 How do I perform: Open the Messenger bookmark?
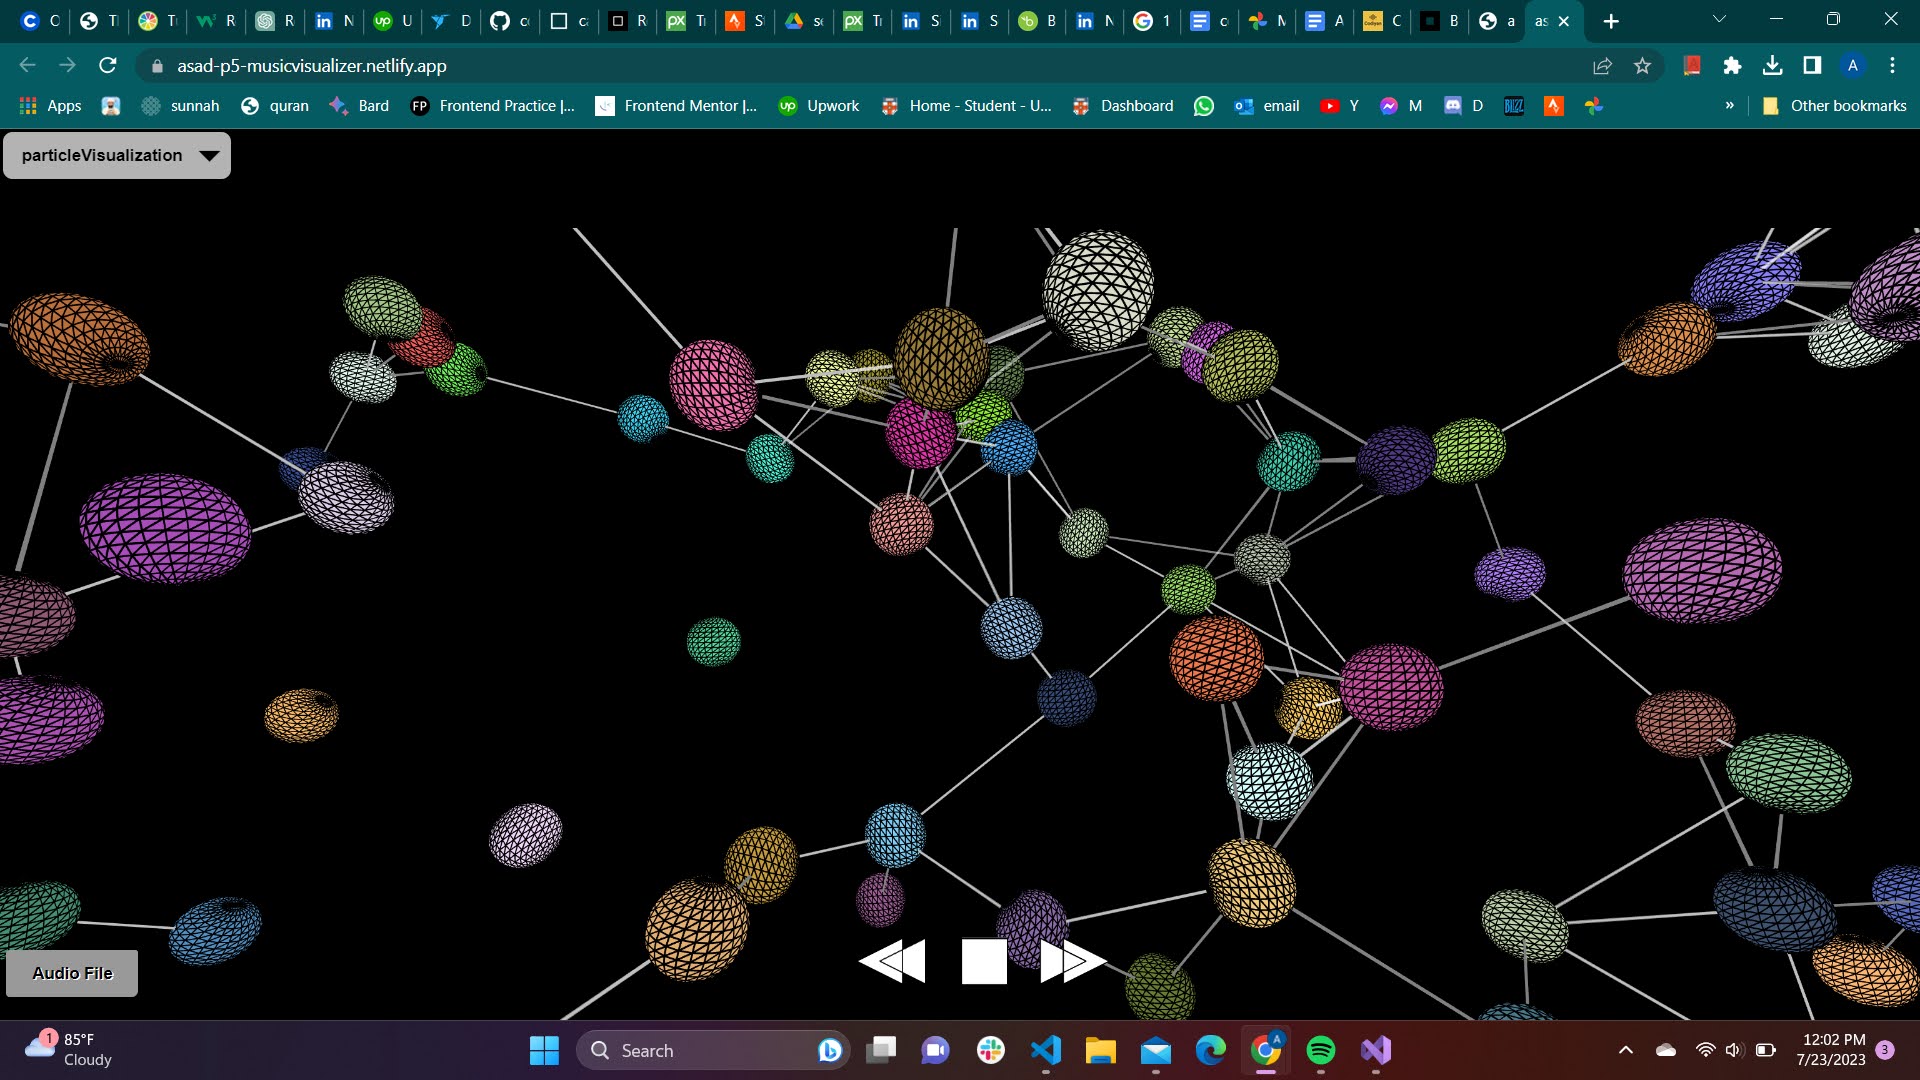[x=1401, y=106]
